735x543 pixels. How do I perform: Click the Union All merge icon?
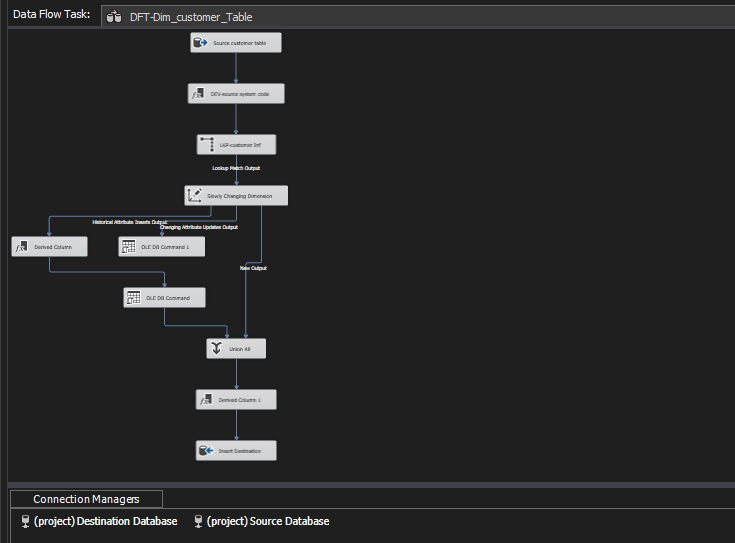[x=216, y=348]
